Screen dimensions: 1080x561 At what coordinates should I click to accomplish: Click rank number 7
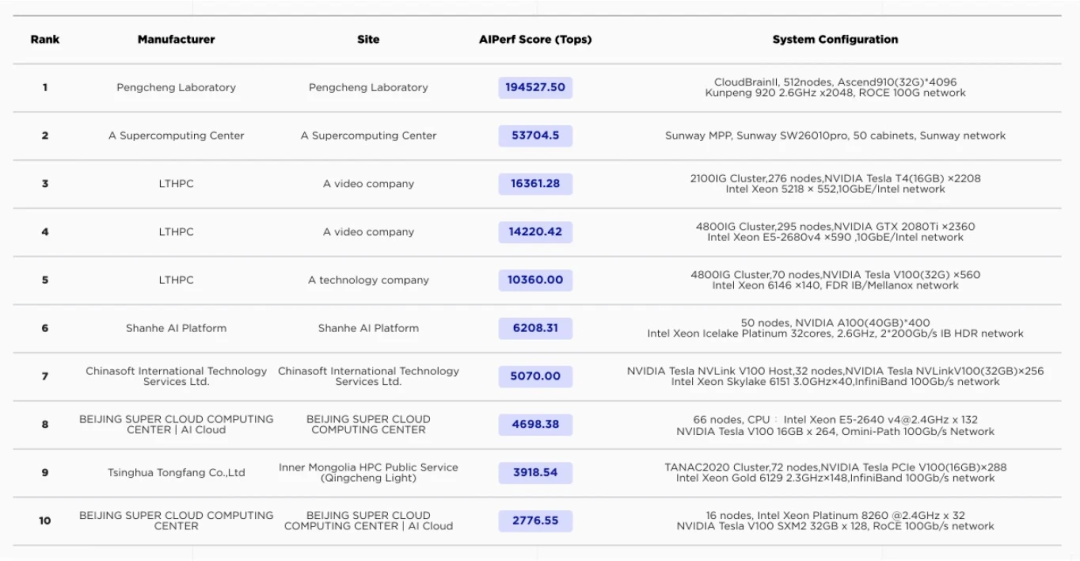pos(45,376)
